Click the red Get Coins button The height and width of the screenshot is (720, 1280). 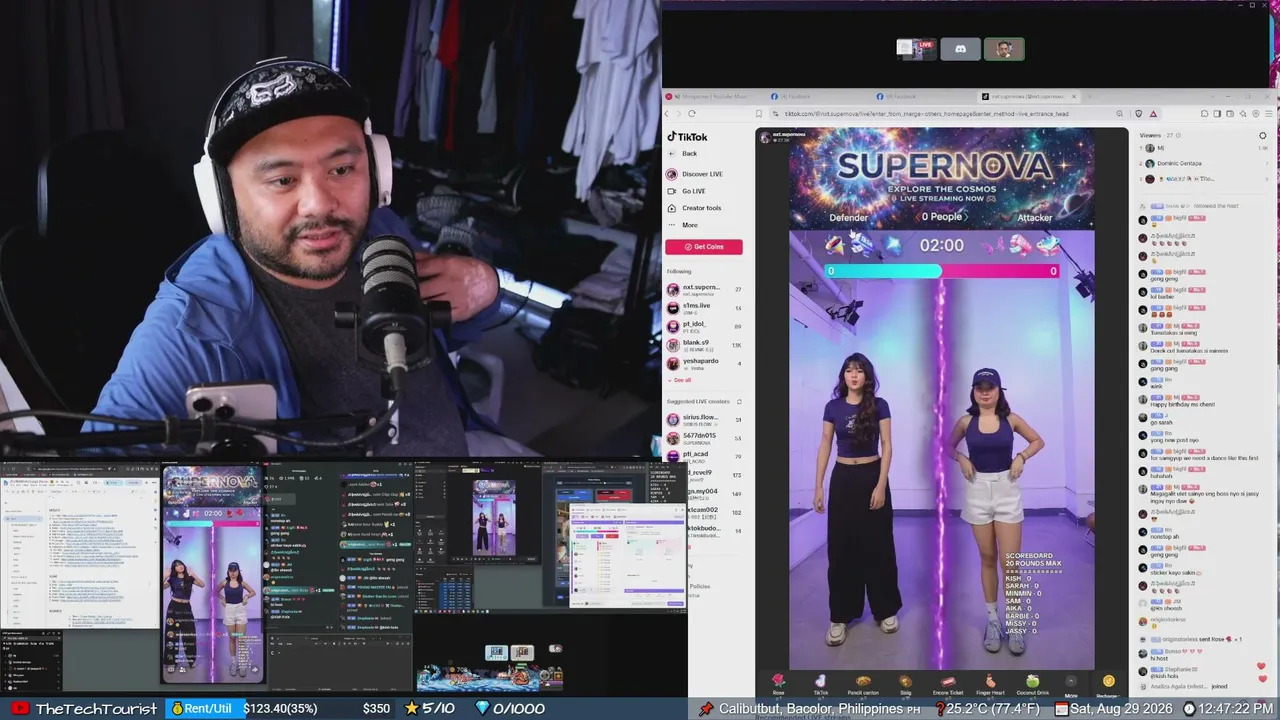click(704, 247)
